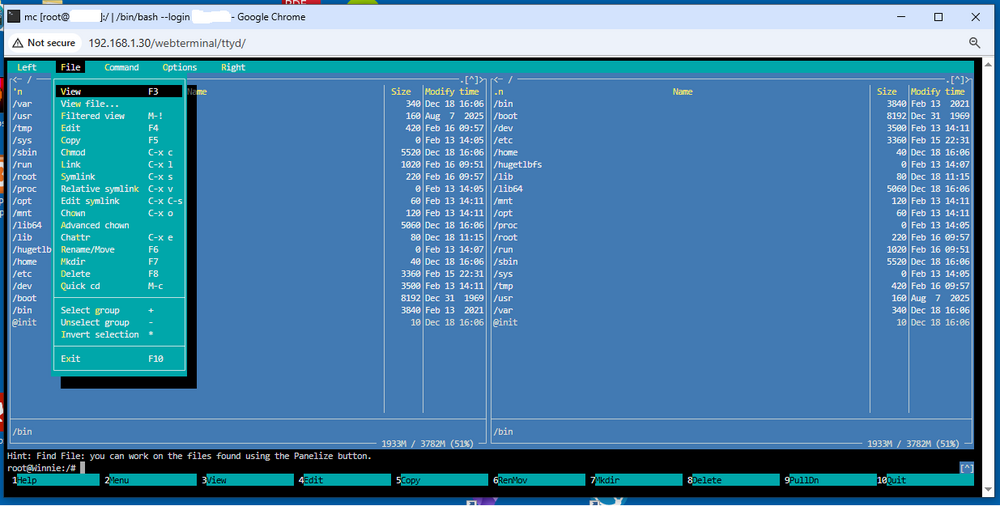
Task: Select Filtered view in File menu
Action: point(119,116)
